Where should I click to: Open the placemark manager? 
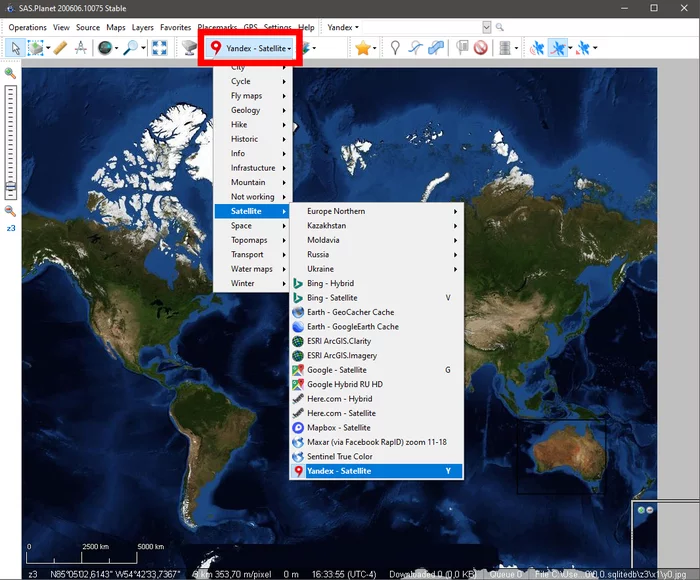(462, 48)
